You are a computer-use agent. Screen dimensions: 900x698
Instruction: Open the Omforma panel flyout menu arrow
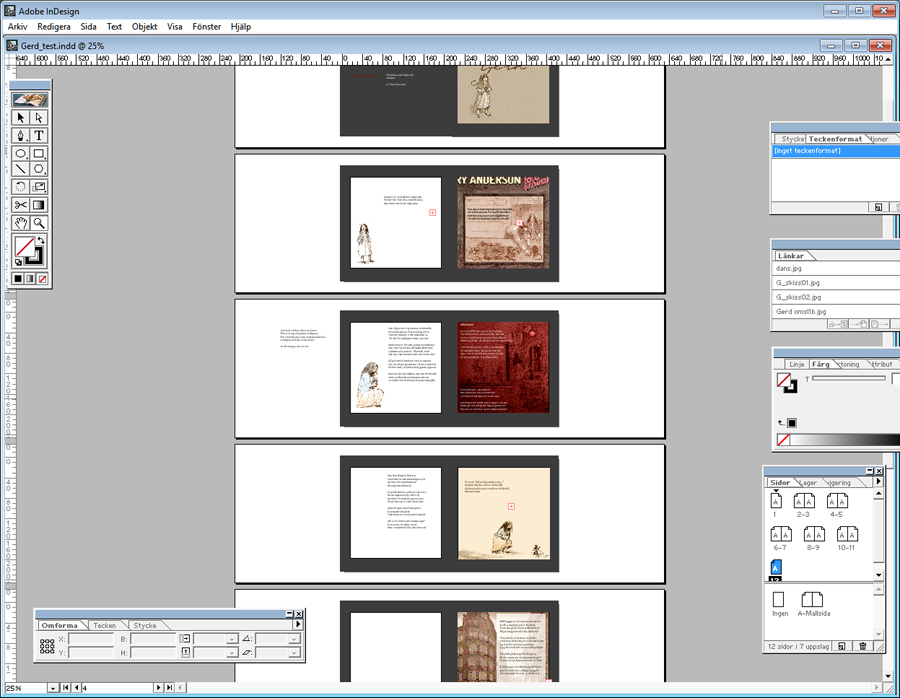point(298,625)
